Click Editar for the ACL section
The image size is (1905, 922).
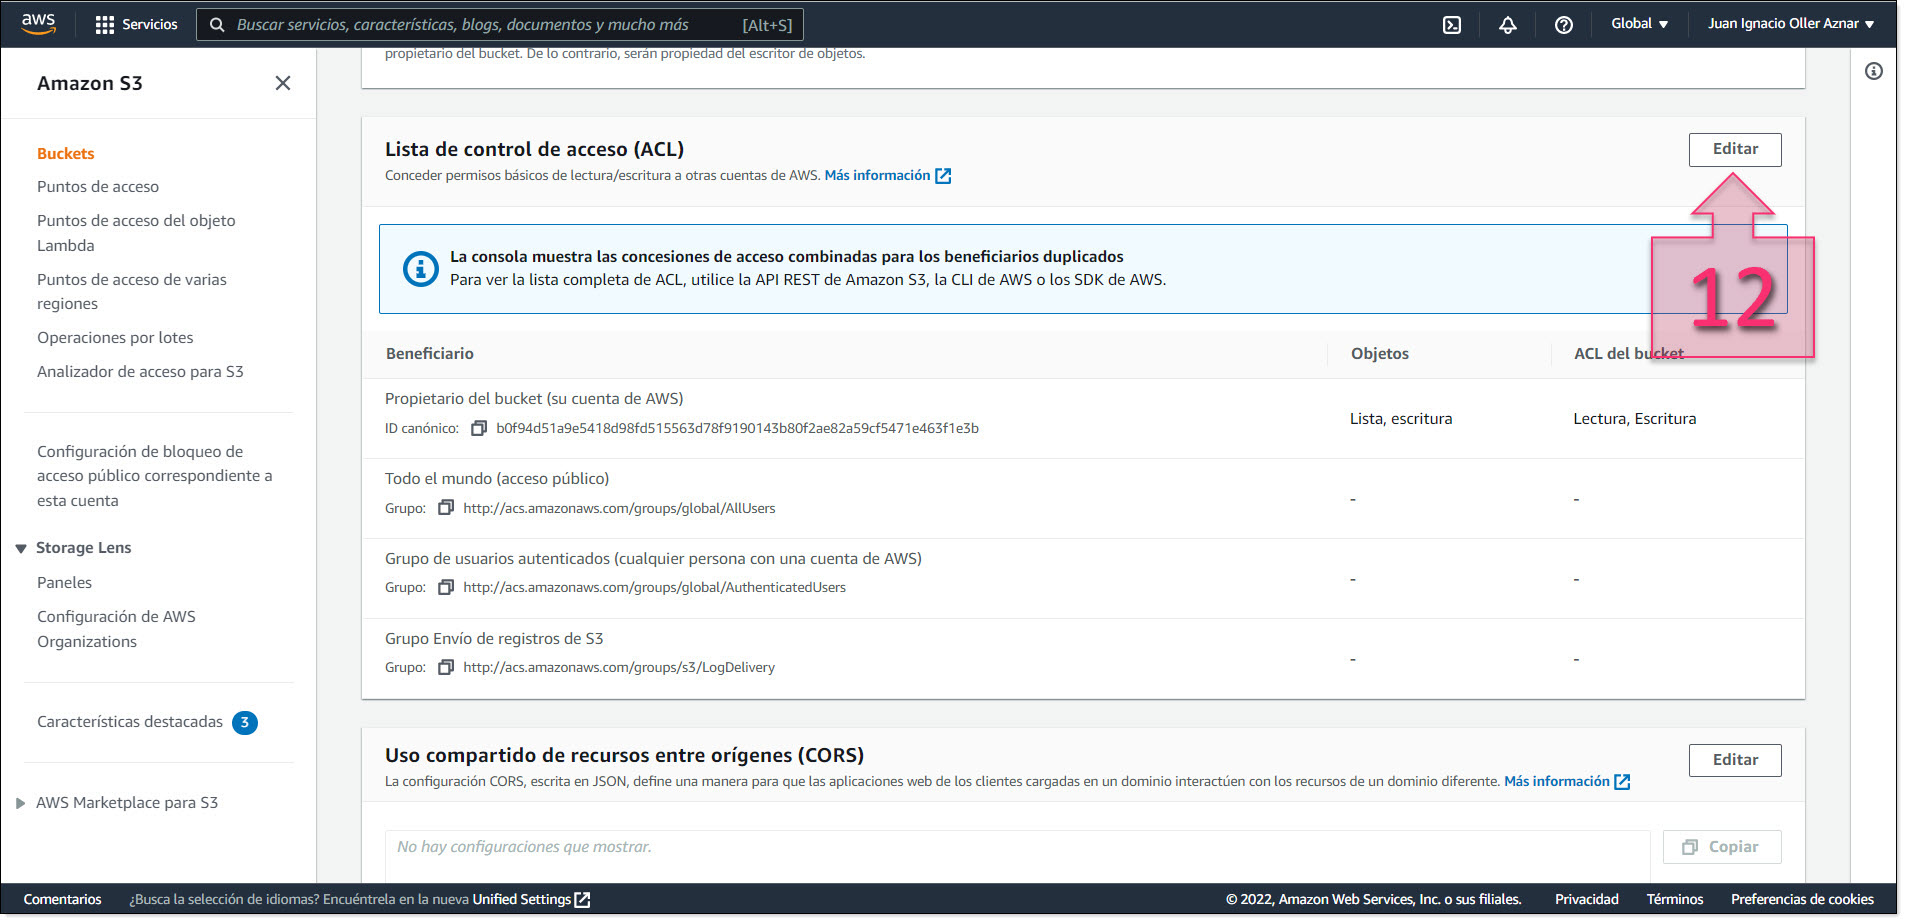tap(1734, 149)
